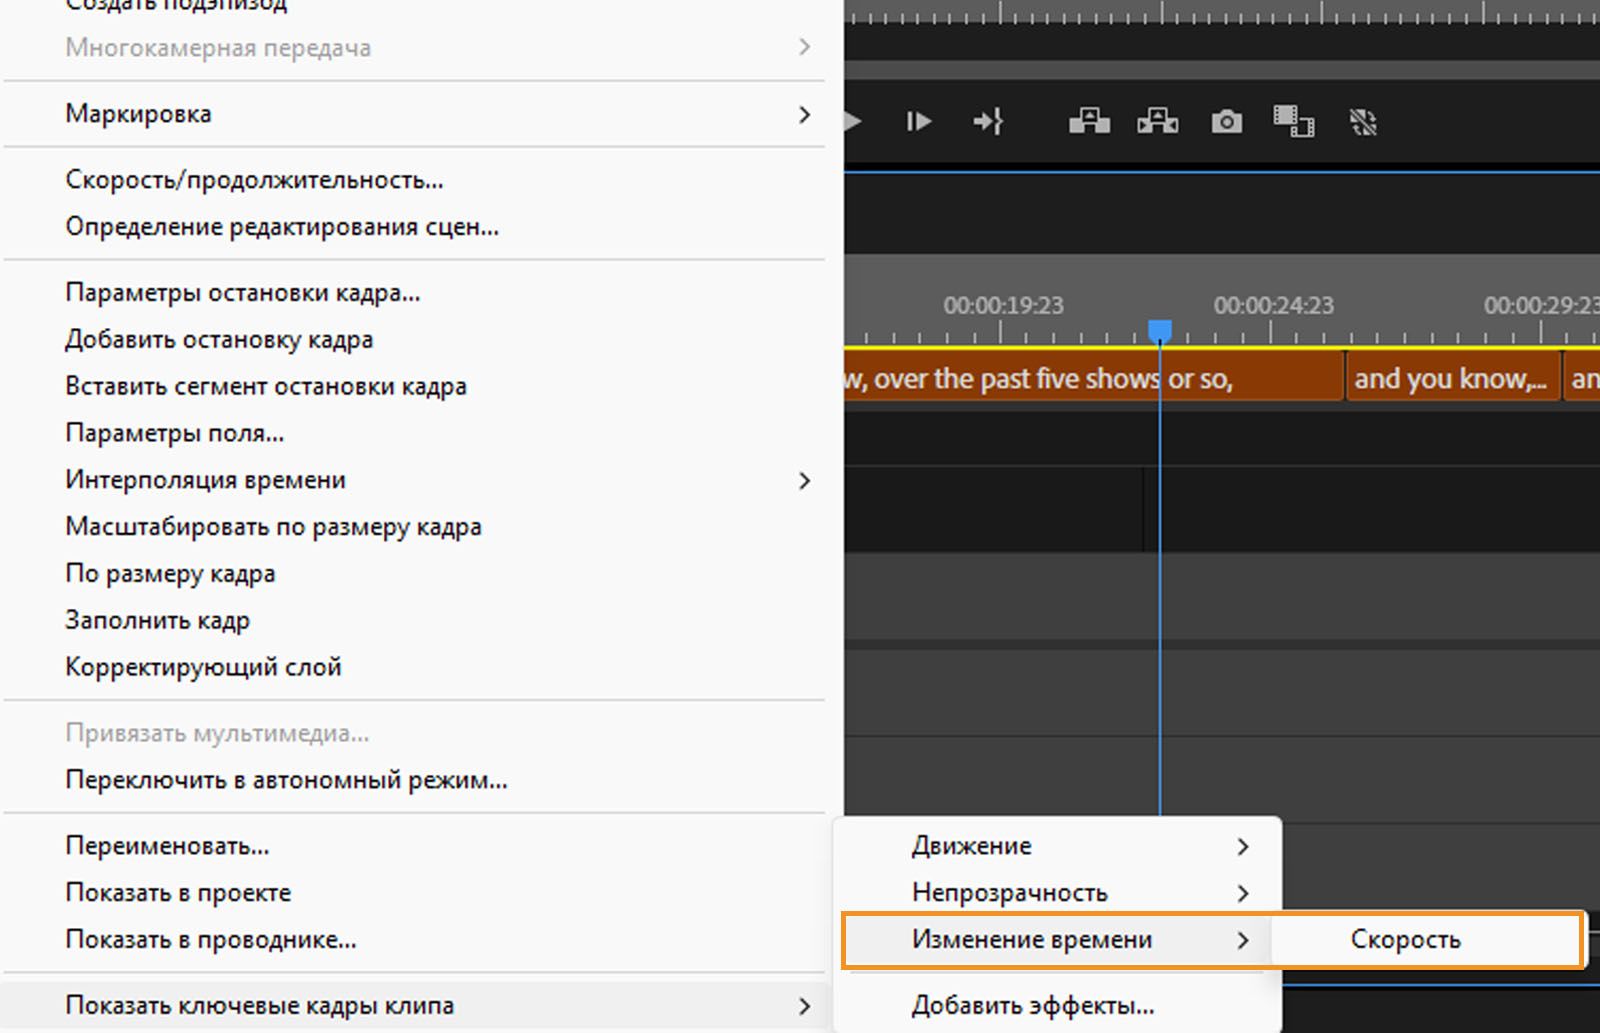Click the Lift icon in the monitor toolbar

tap(1089, 122)
